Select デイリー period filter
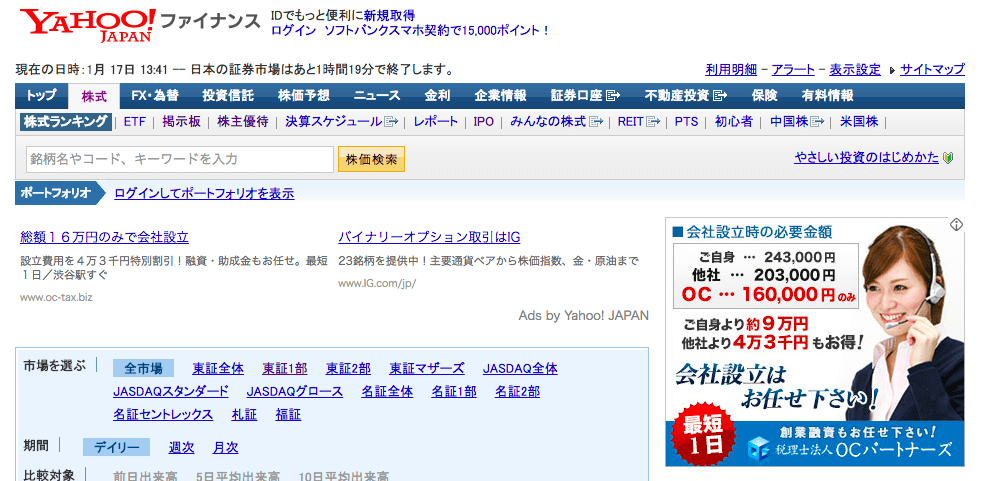The width and height of the screenshot is (996, 481). click(x=116, y=447)
